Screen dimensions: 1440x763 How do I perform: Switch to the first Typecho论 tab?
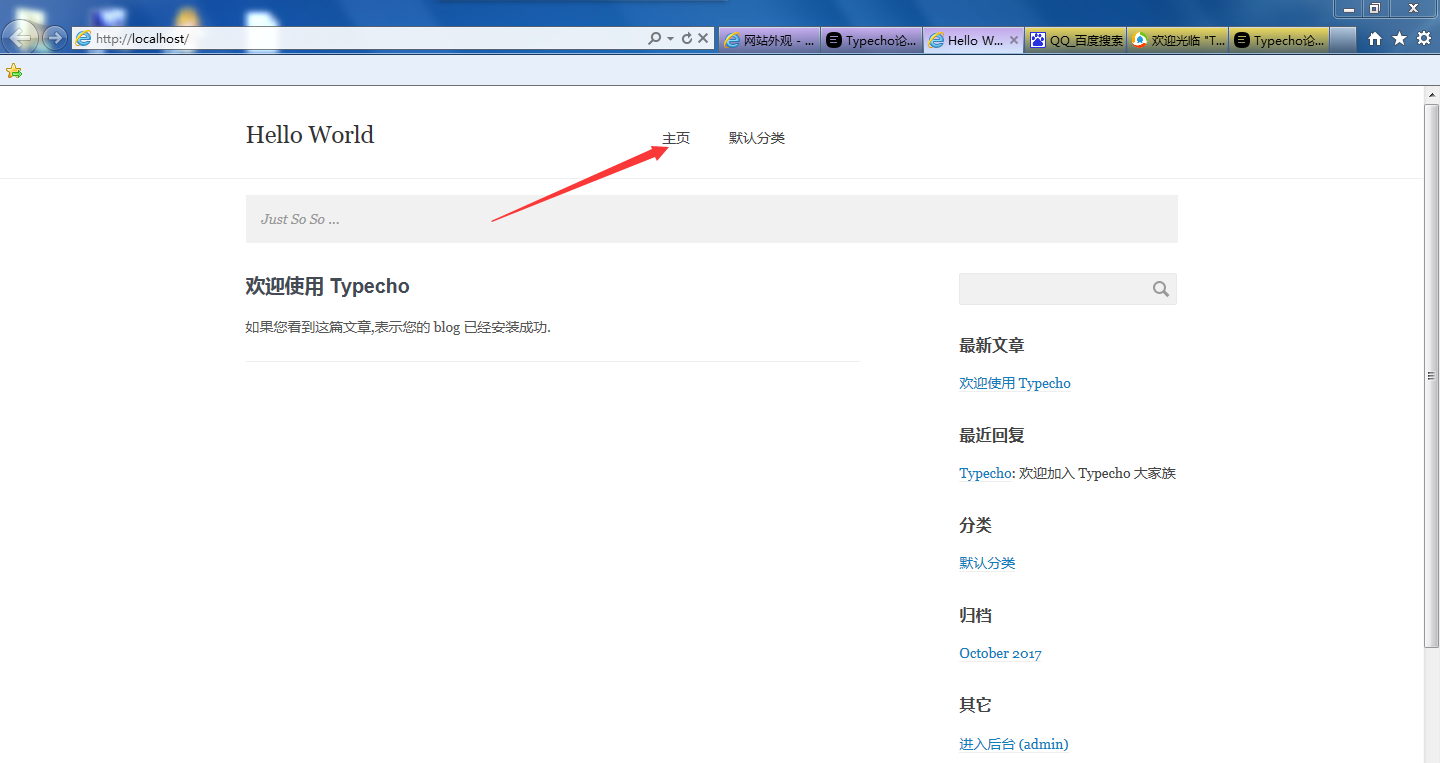(x=871, y=40)
